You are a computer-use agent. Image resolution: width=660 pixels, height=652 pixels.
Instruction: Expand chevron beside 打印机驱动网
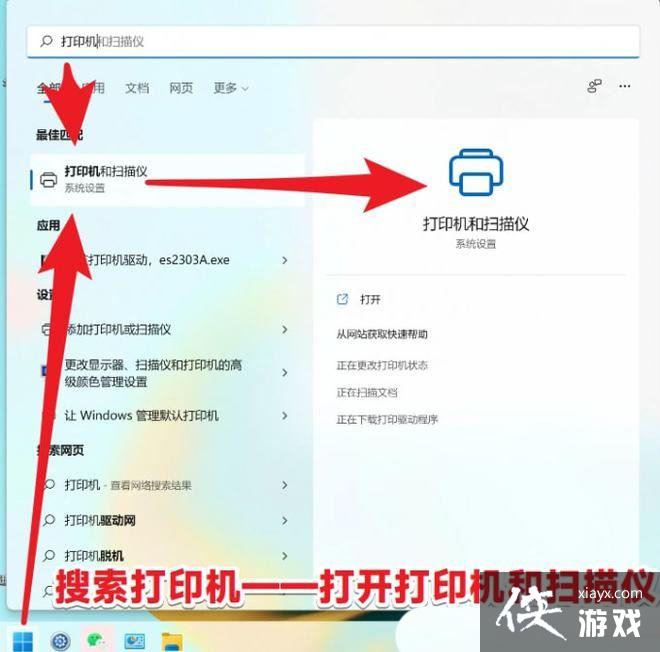(285, 520)
